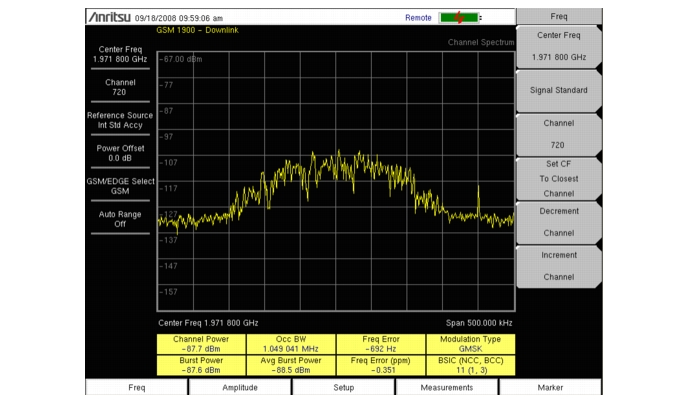This screenshot has height=402, width=689.
Task: Open the Center Freq softkey
Action: click(558, 46)
